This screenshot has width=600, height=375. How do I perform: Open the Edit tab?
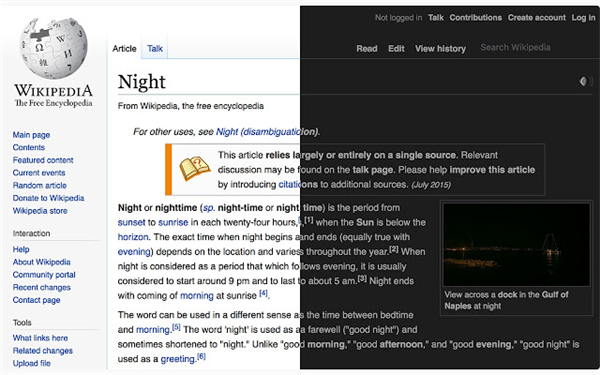tap(396, 49)
